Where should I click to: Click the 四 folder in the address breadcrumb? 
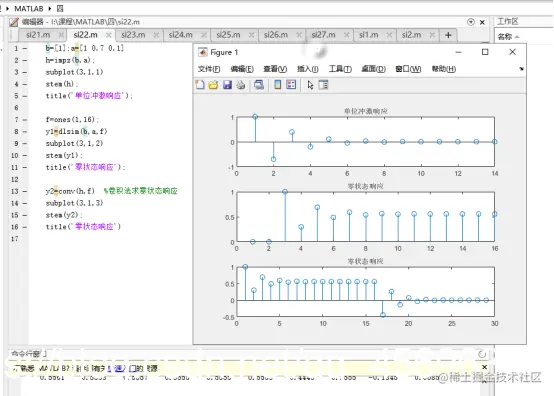pos(60,8)
